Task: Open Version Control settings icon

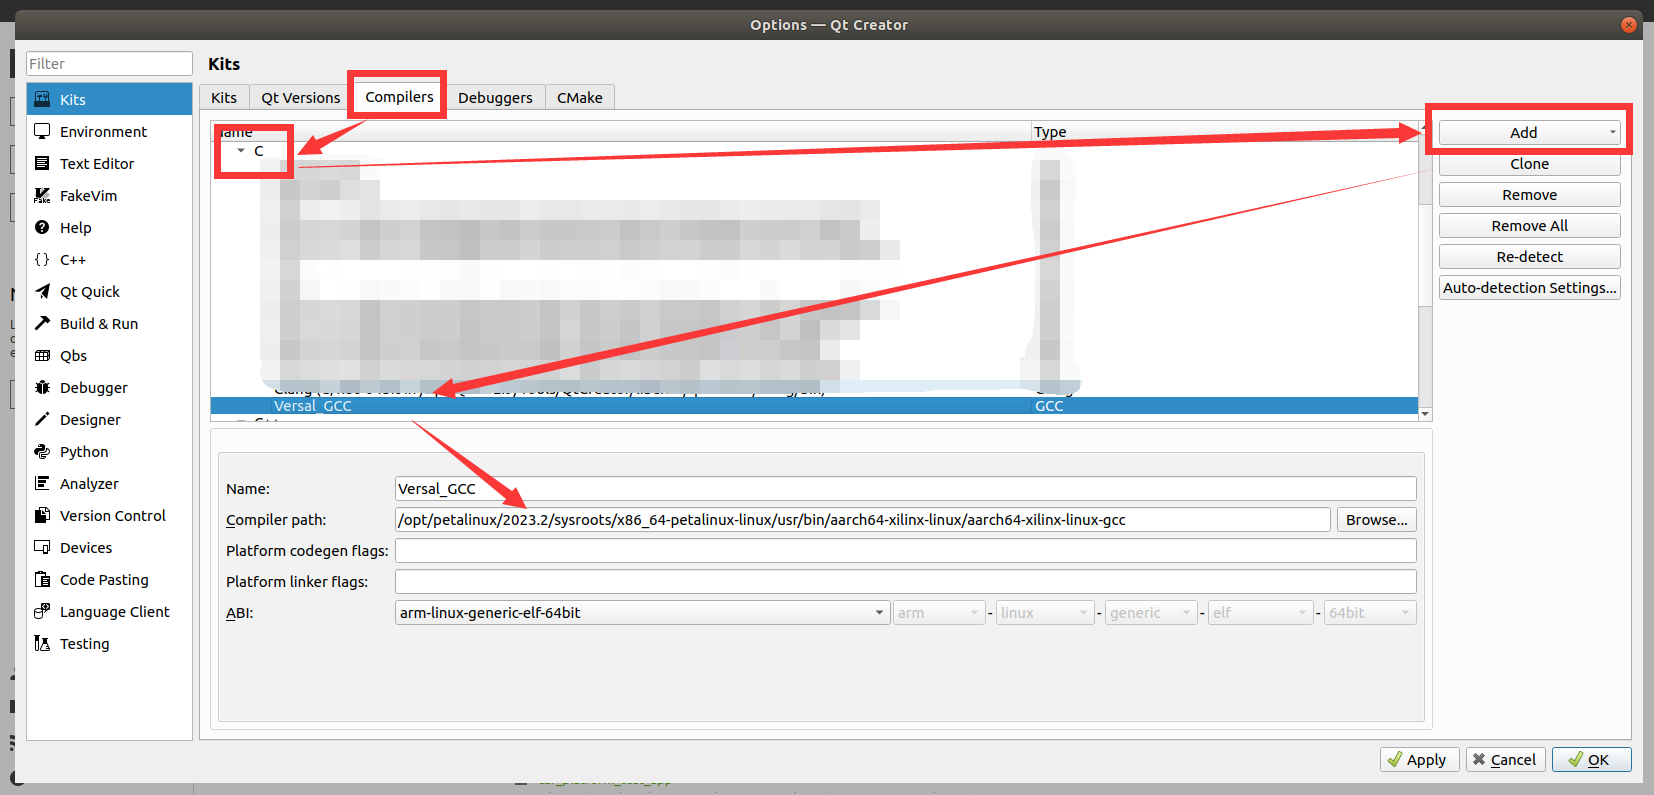Action: [x=42, y=515]
